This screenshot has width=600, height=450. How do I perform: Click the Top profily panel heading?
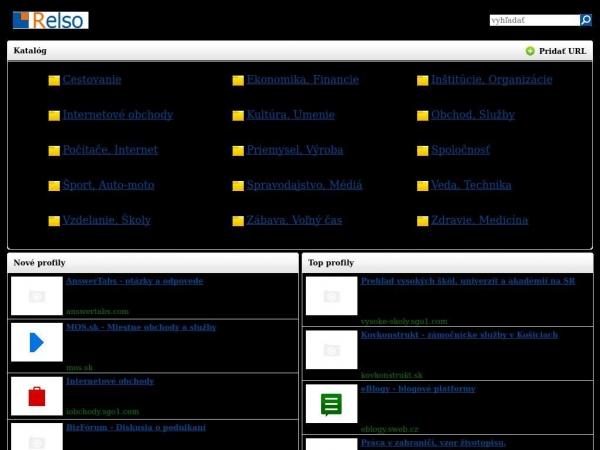[331, 263]
